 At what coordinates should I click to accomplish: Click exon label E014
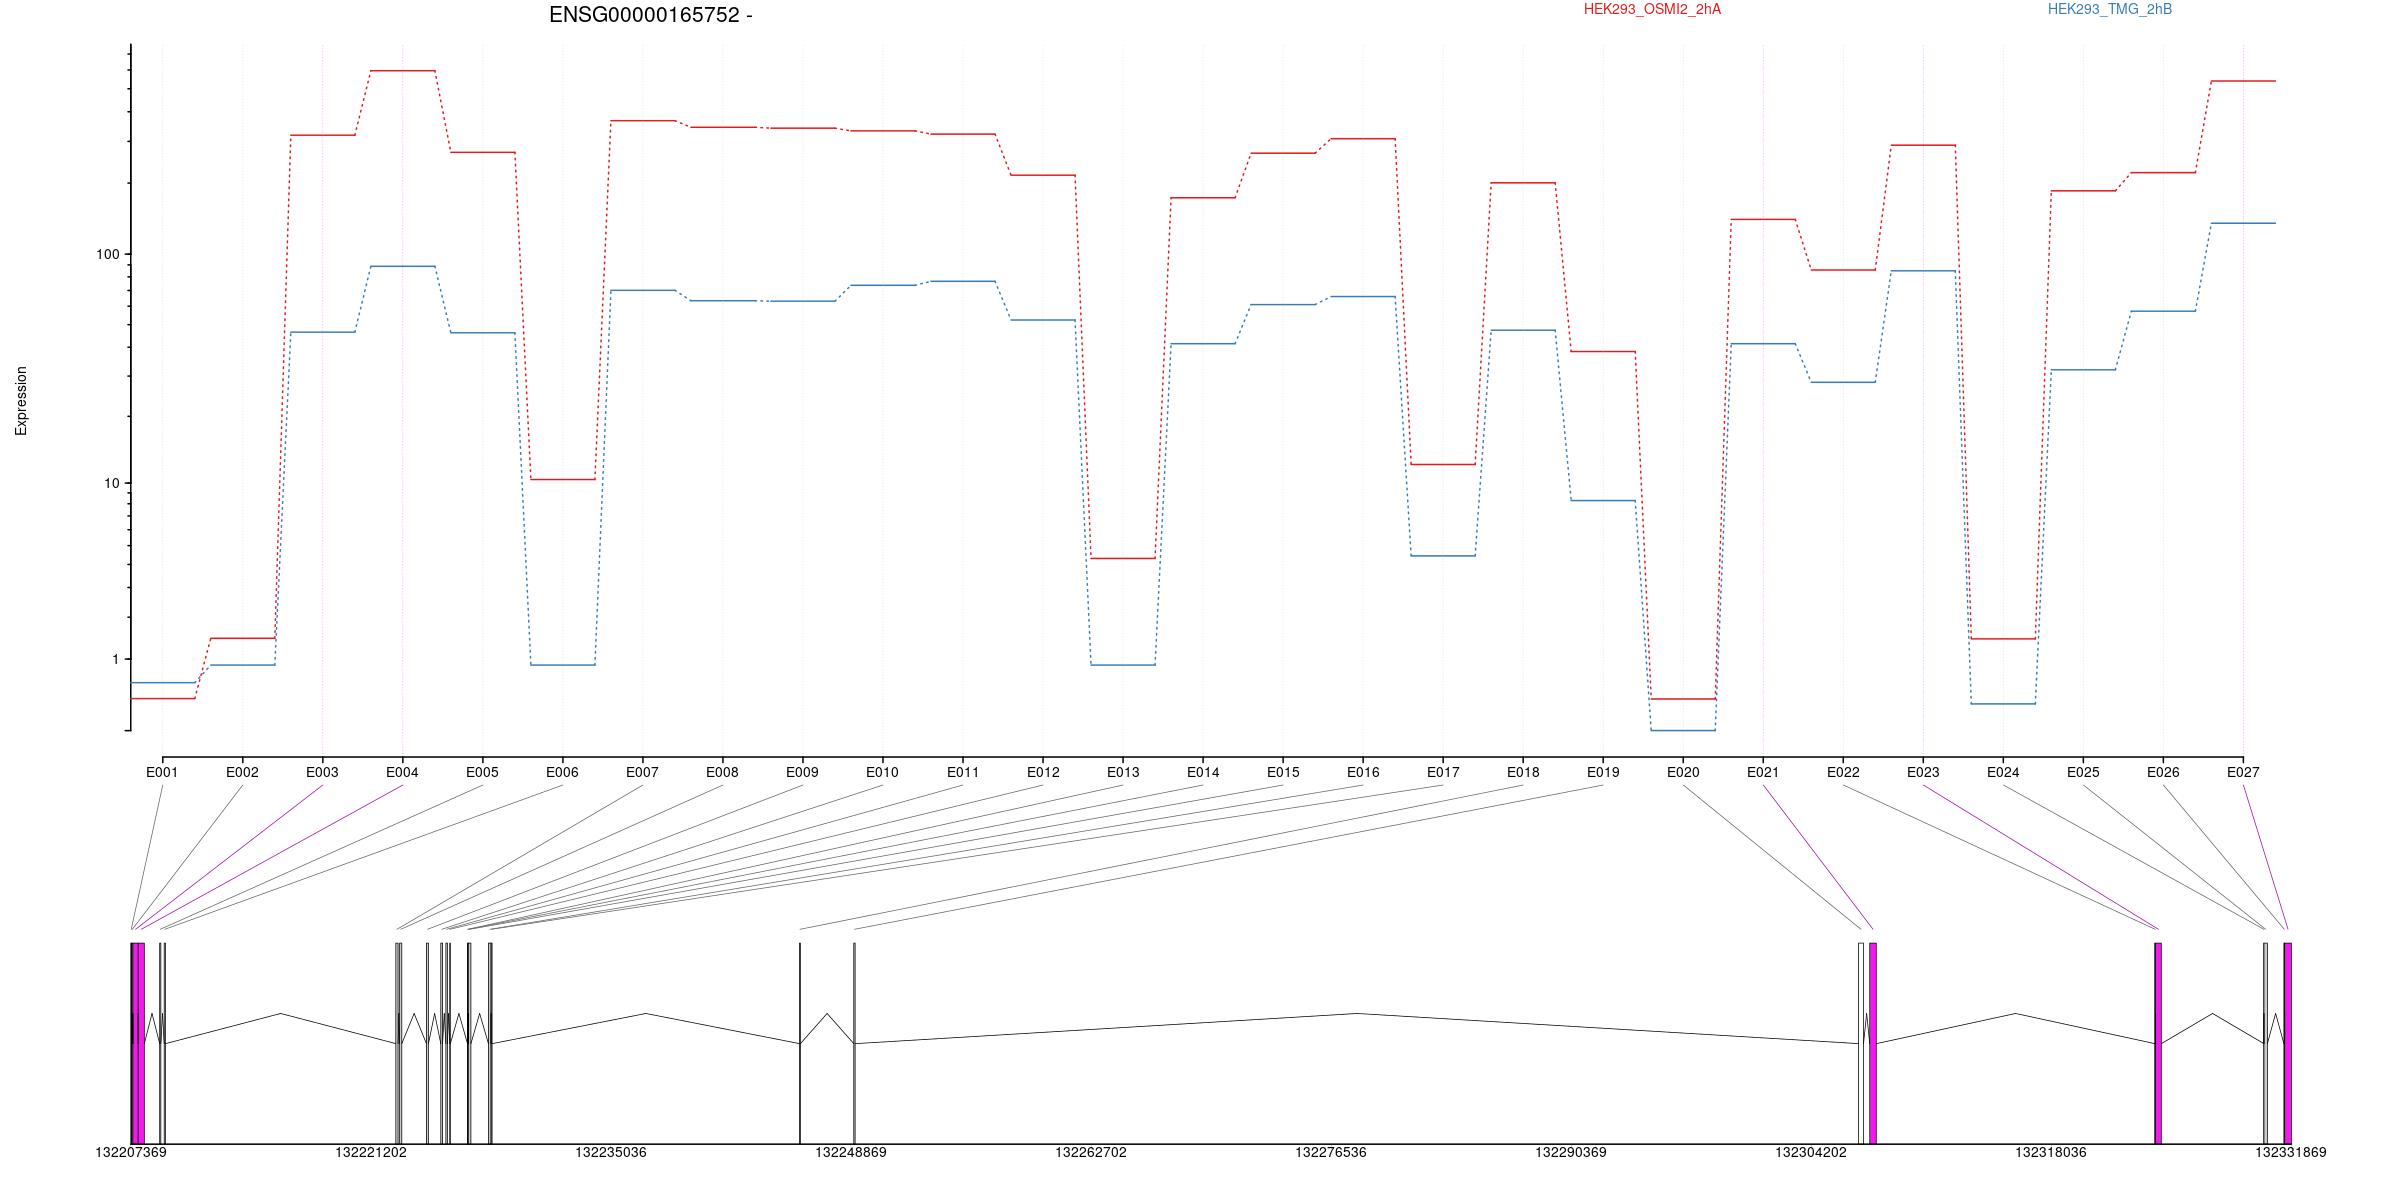(1203, 772)
